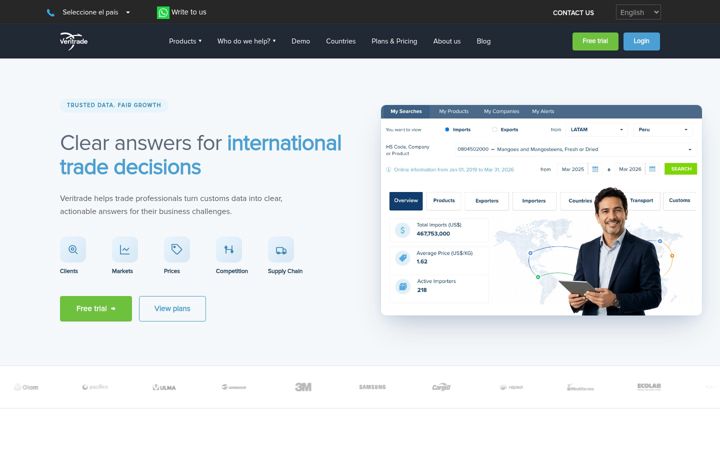
Task: Switch to the My Companies tab
Action: click(501, 111)
